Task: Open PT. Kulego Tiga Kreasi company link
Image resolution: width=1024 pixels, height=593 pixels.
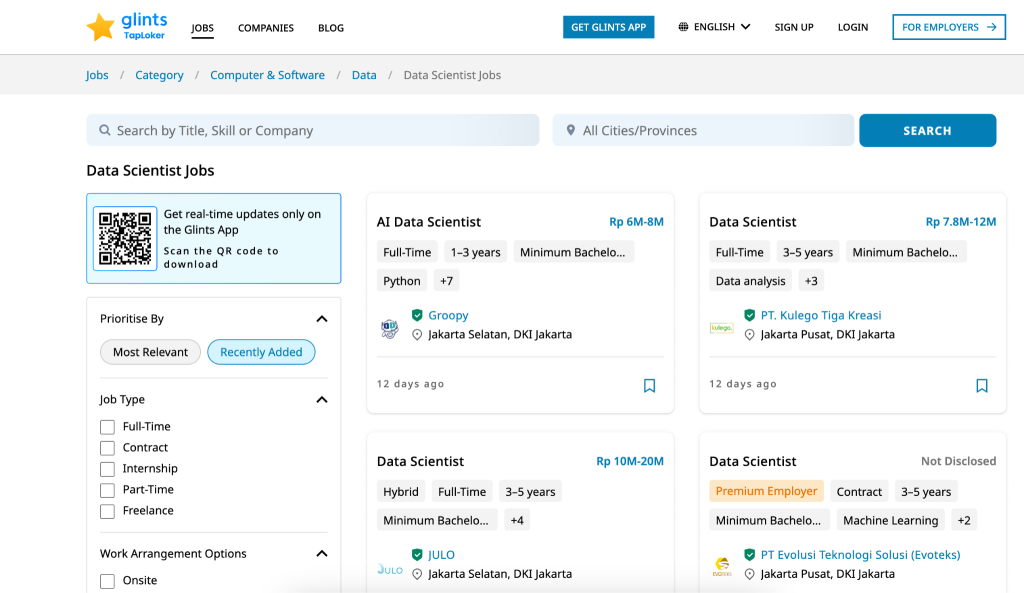Action: pyautogui.click(x=821, y=315)
